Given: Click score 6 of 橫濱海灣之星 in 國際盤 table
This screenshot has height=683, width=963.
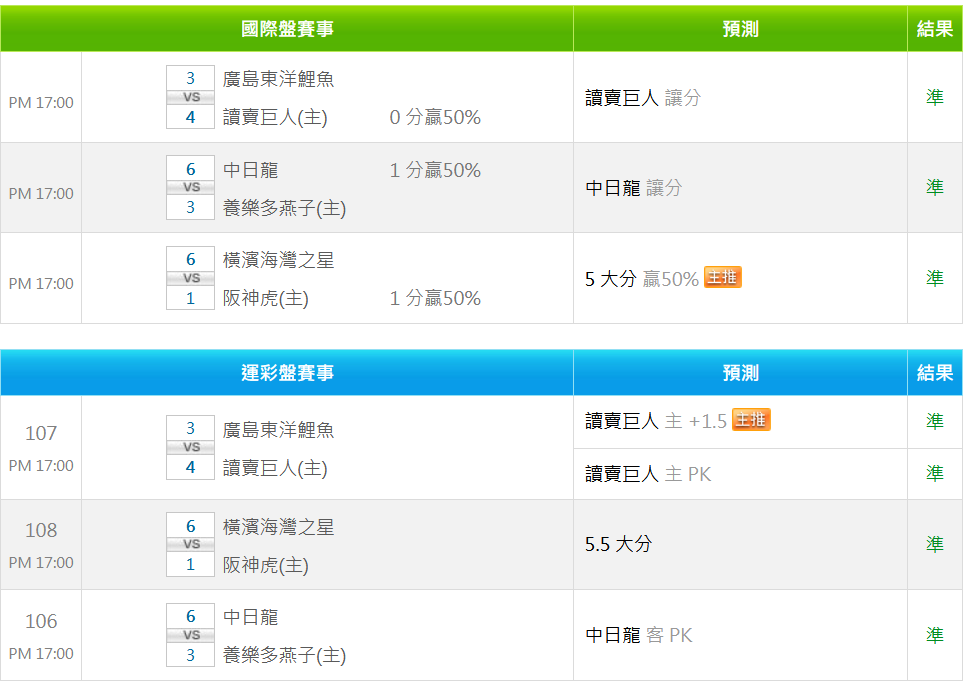Looking at the screenshot, I should (x=190, y=259).
